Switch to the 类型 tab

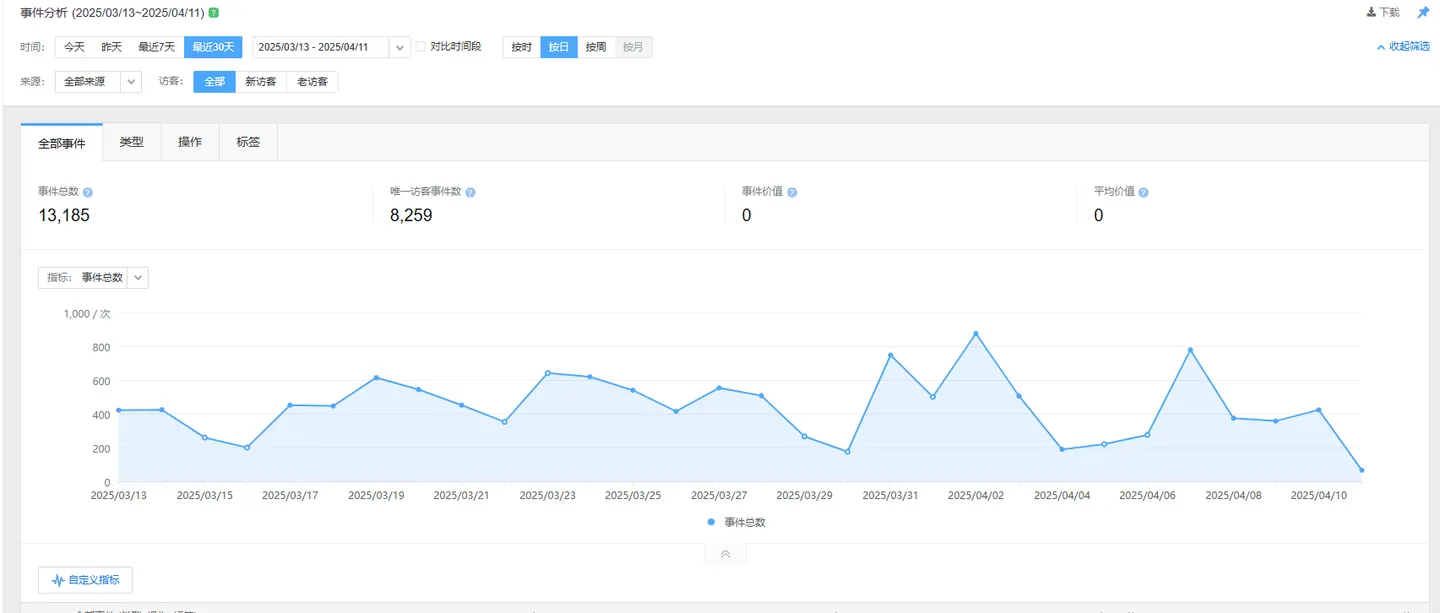point(132,142)
